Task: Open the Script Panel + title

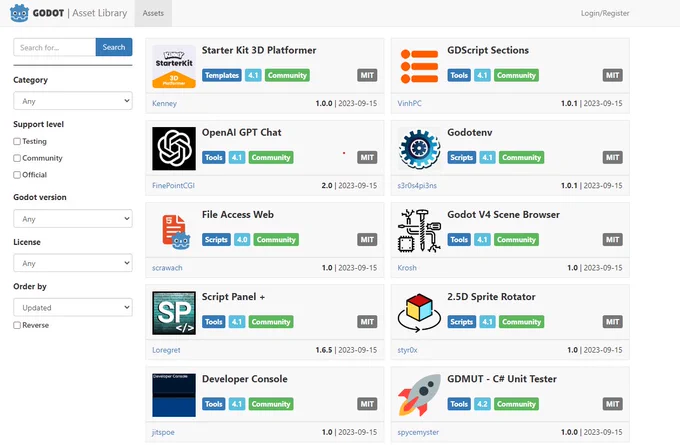Action: point(233,297)
